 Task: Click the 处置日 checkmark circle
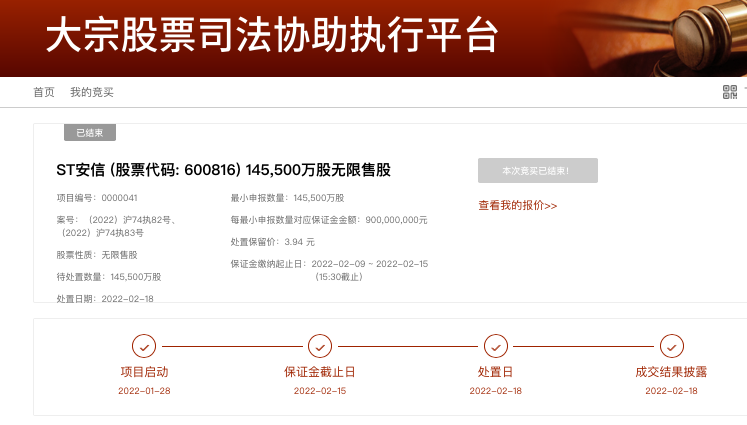[x=495, y=346]
